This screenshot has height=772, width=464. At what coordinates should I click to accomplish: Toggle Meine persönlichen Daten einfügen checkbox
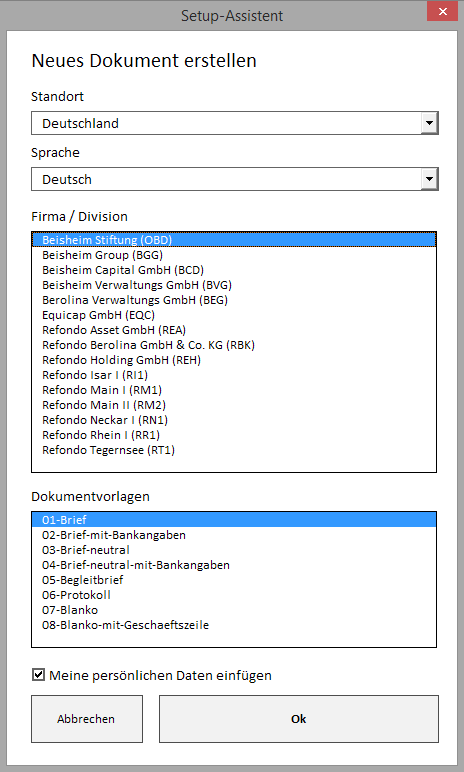(38, 675)
